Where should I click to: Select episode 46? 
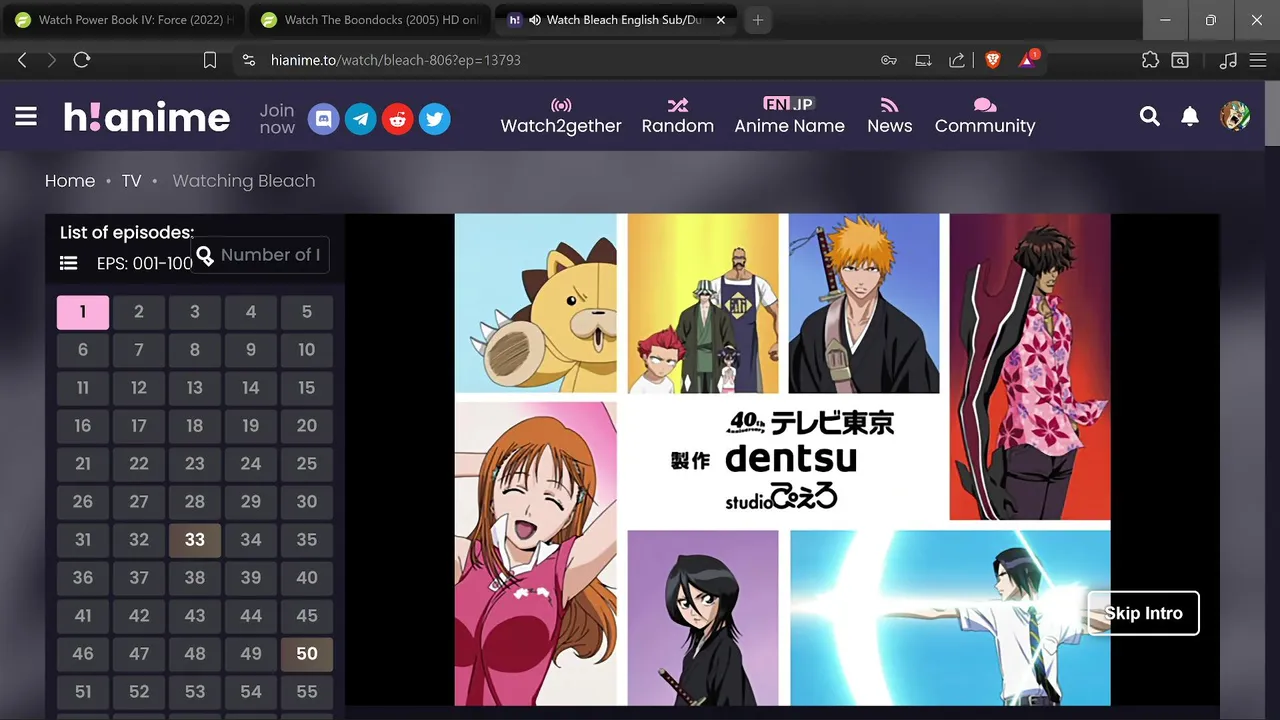click(83, 654)
